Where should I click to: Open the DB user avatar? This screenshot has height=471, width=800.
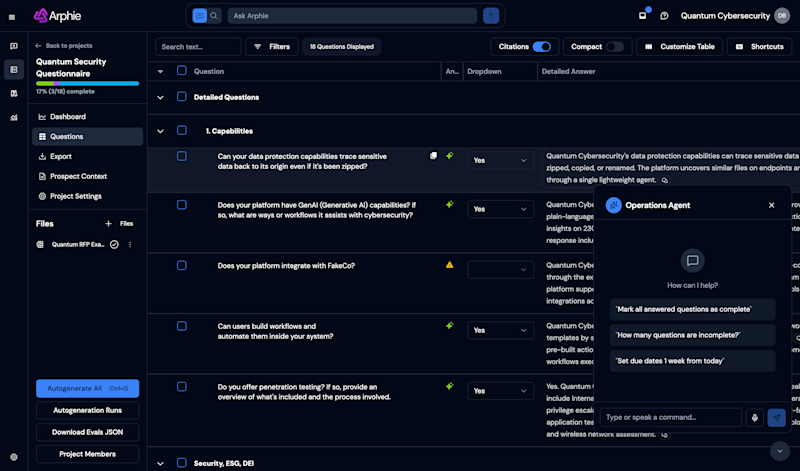pos(782,16)
